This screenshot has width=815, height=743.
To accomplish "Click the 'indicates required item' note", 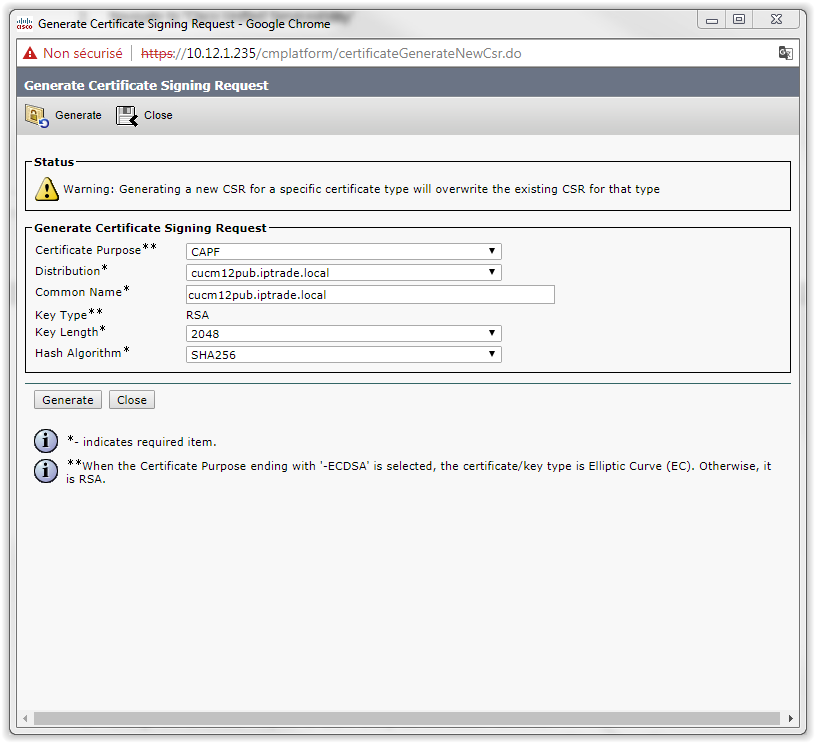I will pos(141,441).
